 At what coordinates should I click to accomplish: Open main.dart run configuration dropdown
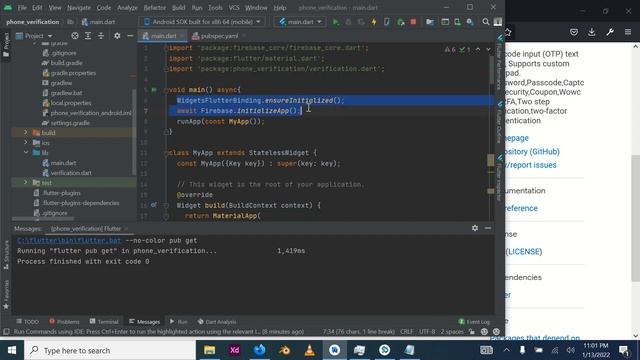(x=300, y=22)
